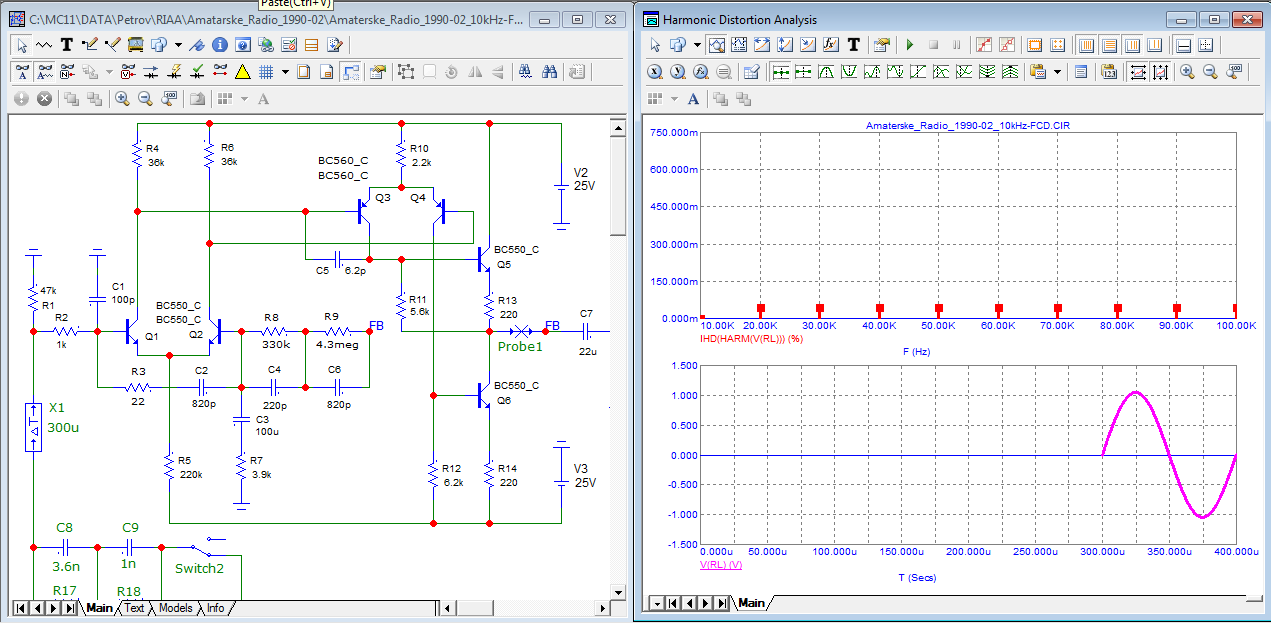Click the Wire mode tool icon
1271x623 pixels.
point(91,45)
